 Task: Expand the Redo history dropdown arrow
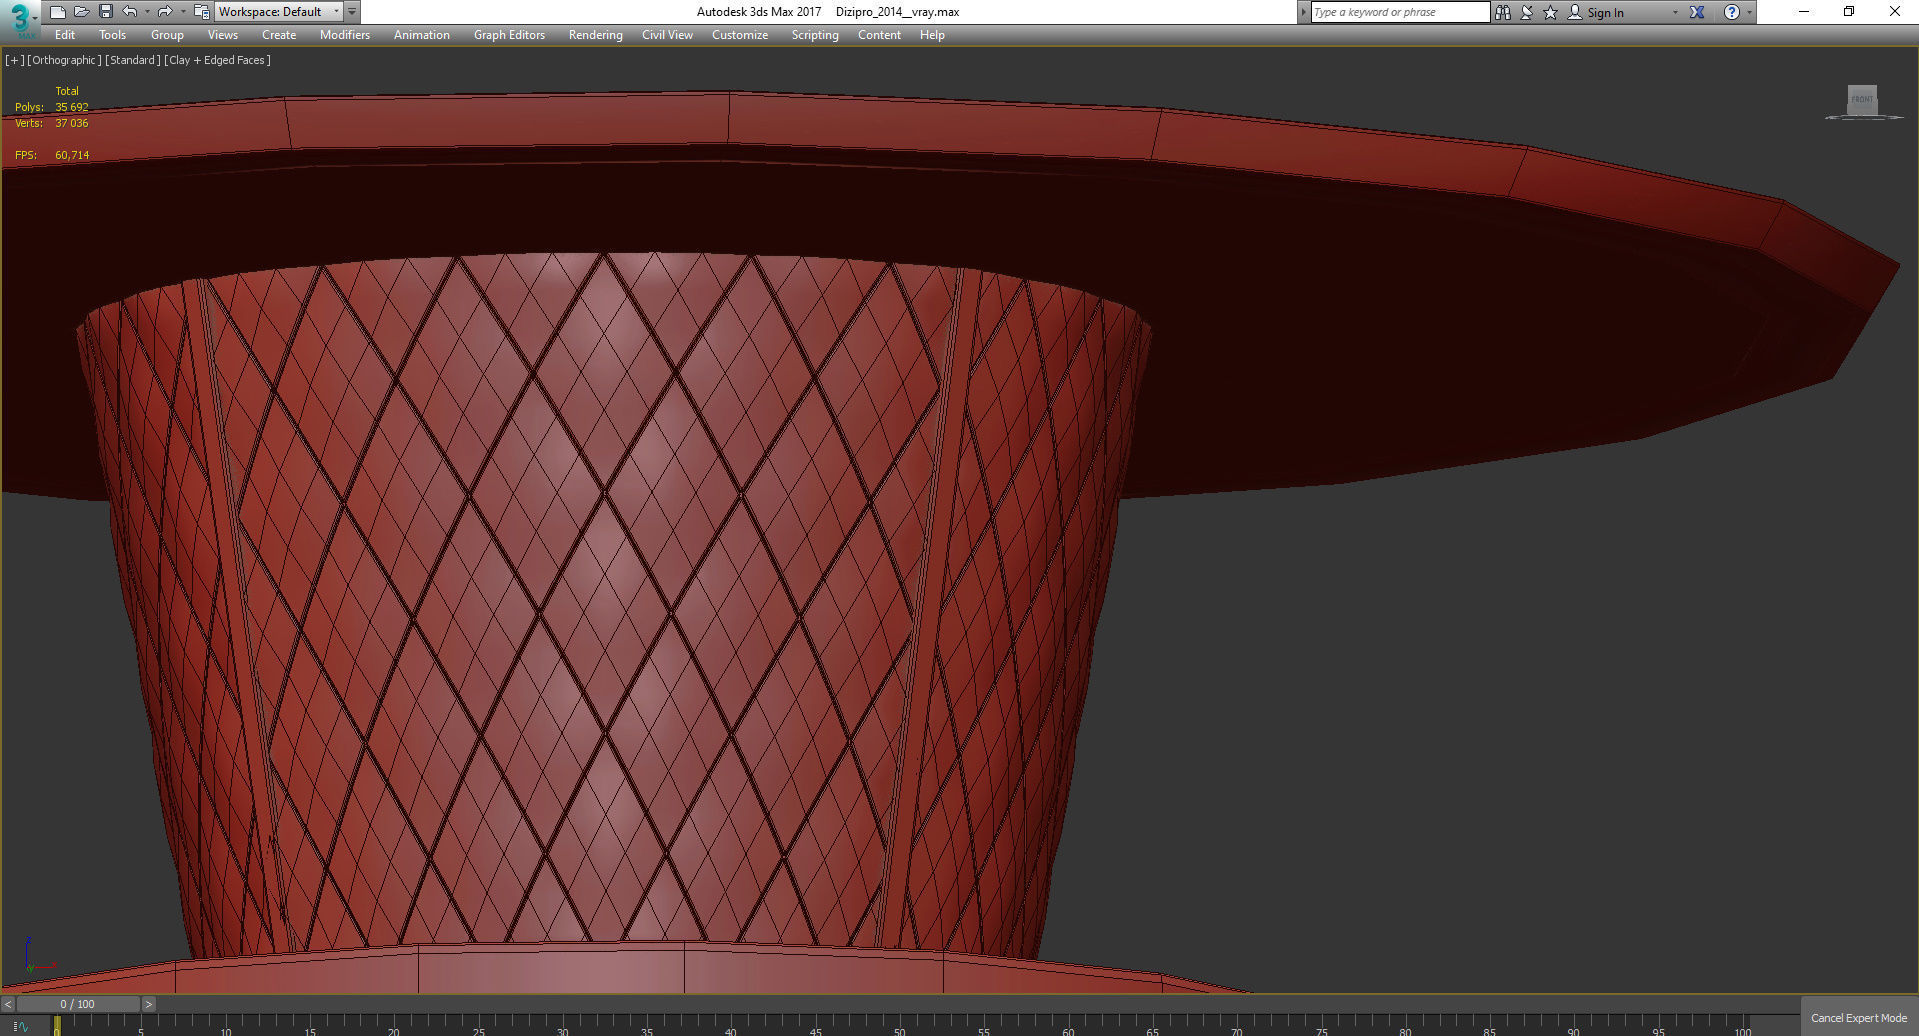coord(183,12)
